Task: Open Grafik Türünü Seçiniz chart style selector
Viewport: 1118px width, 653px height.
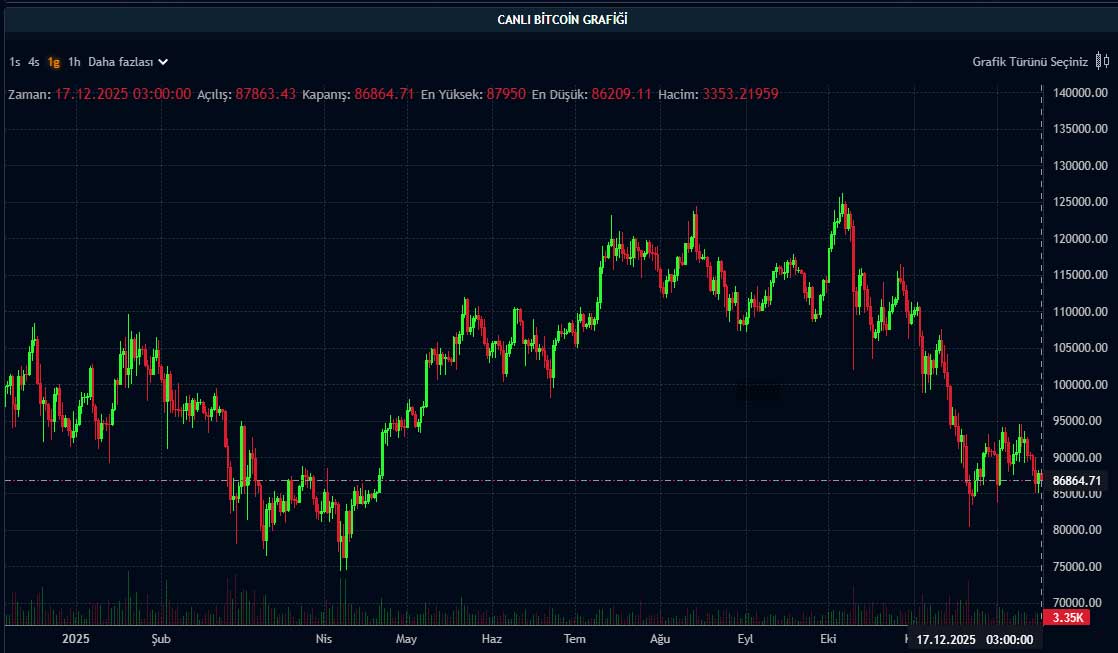Action: pyautogui.click(x=1029, y=61)
